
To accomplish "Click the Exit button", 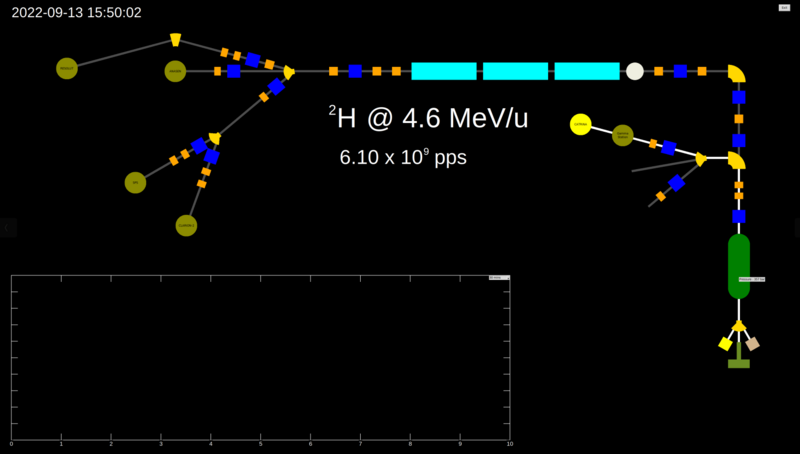I will [784, 8].
